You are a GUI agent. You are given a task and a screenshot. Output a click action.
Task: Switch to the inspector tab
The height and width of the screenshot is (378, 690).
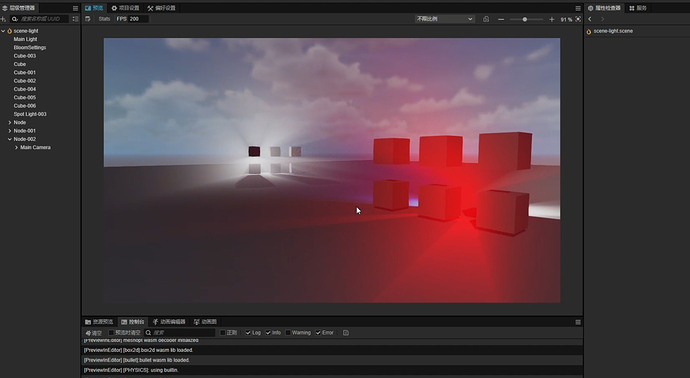coord(604,8)
